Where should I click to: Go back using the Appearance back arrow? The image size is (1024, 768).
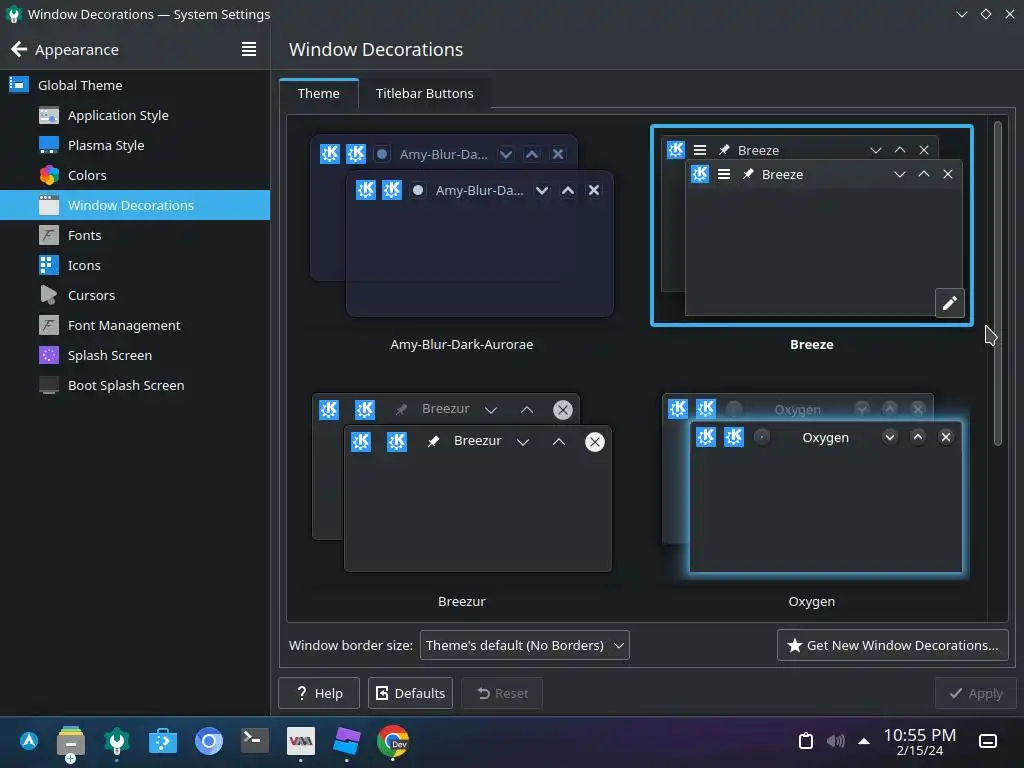(19, 50)
